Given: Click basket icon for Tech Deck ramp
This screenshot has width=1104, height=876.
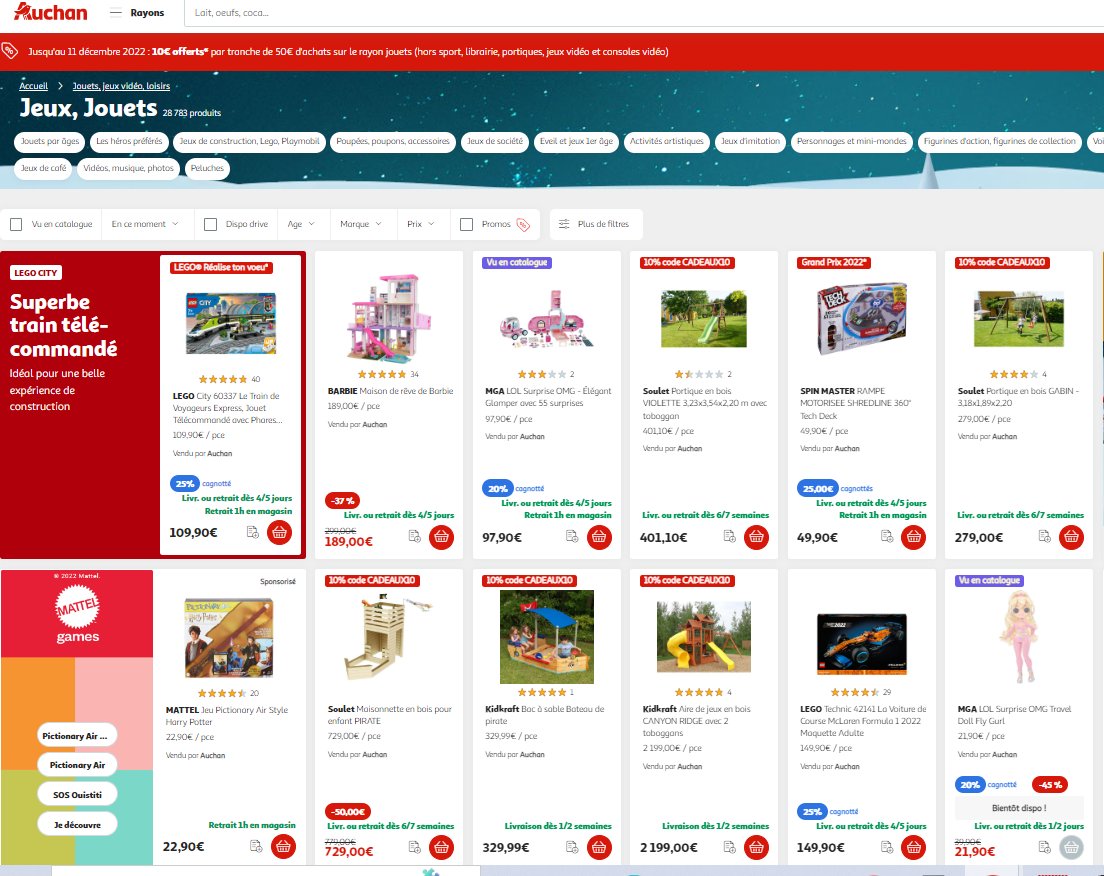Looking at the screenshot, I should [x=913, y=537].
